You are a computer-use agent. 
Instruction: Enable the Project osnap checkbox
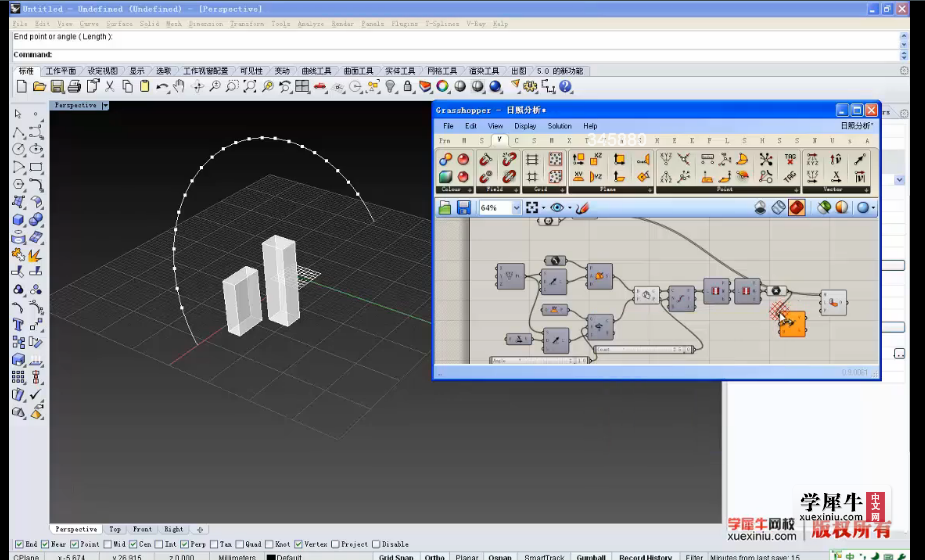335,544
